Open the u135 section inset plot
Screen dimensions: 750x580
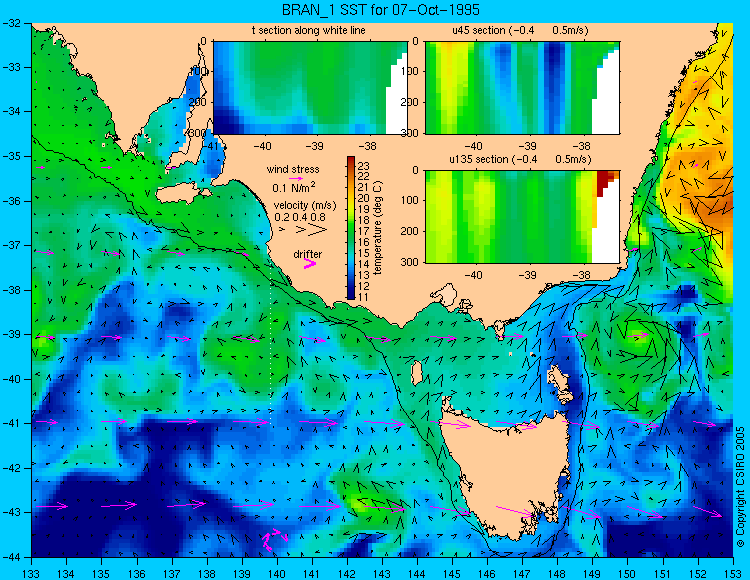(522, 217)
